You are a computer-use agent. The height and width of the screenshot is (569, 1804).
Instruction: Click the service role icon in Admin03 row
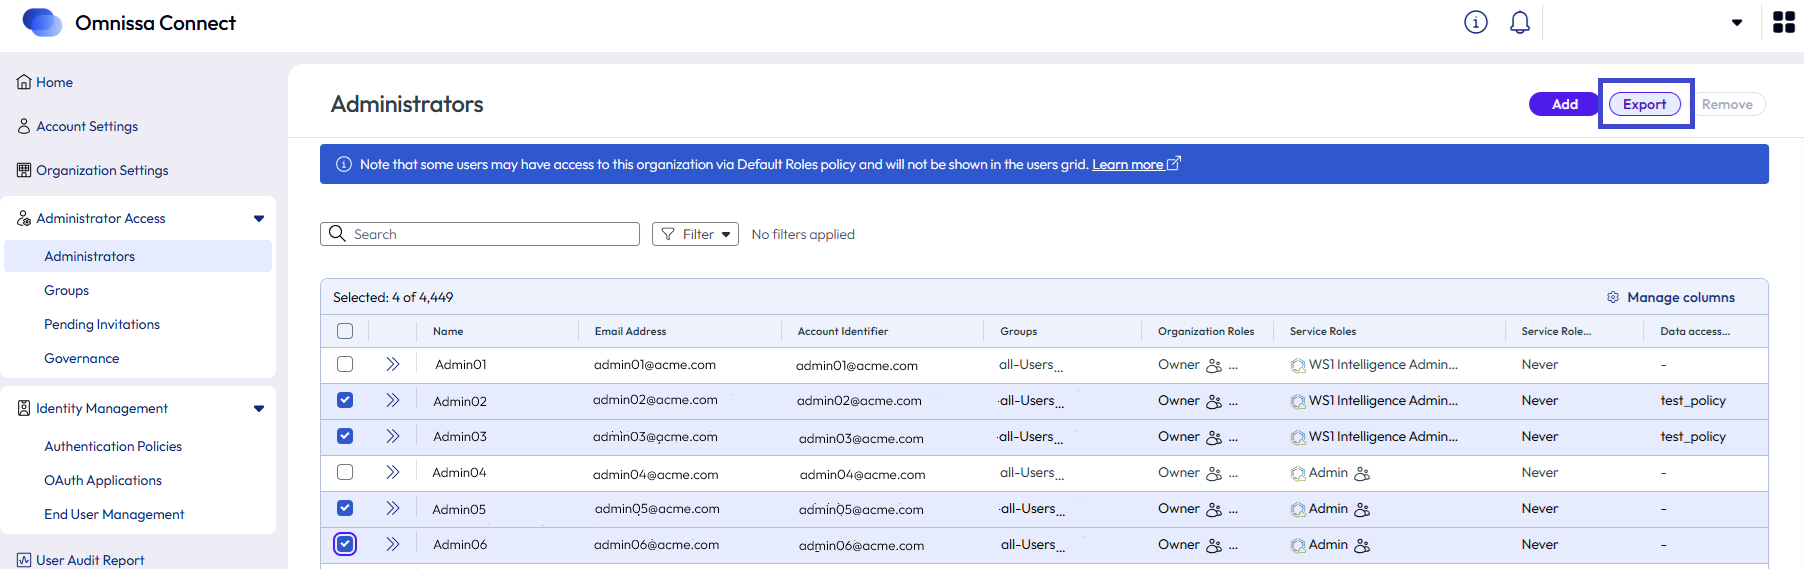(x=1298, y=437)
